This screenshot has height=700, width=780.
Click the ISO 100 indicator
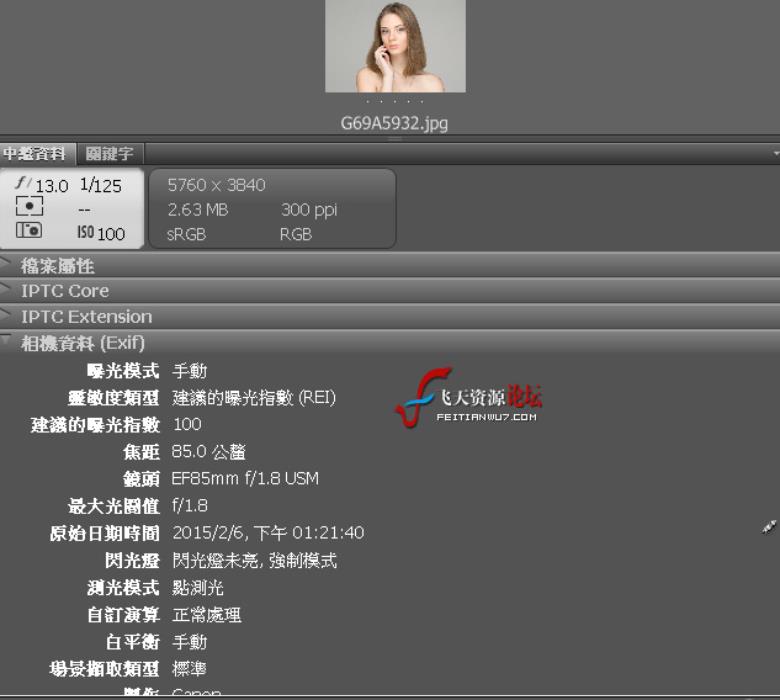(x=100, y=233)
